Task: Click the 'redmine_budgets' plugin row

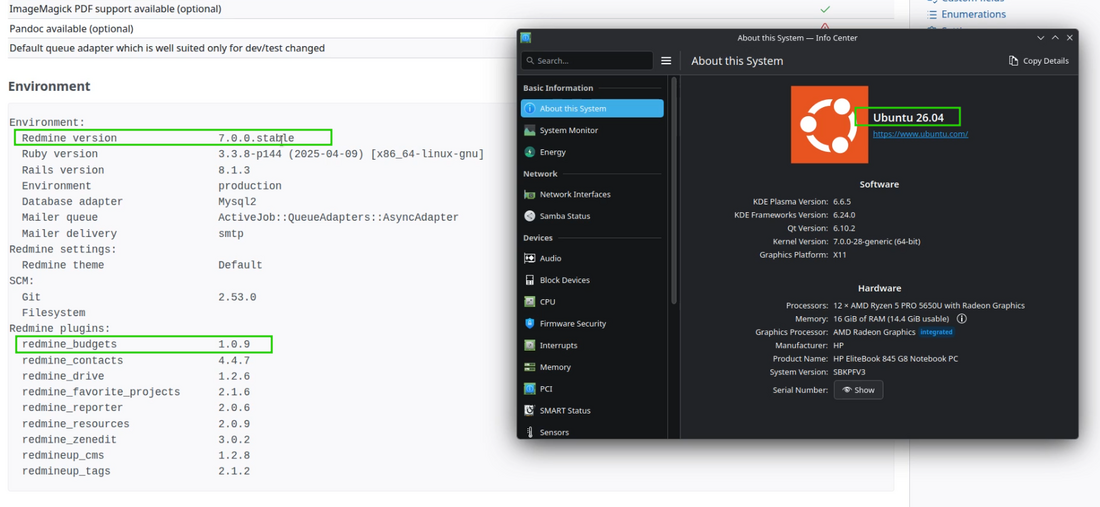Action: [x=143, y=344]
